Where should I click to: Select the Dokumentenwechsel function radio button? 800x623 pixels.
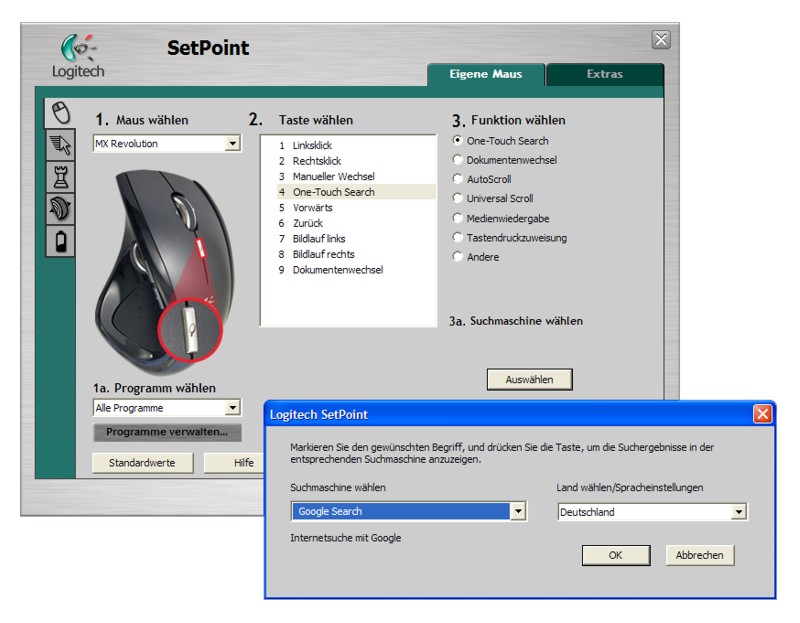click(458, 160)
